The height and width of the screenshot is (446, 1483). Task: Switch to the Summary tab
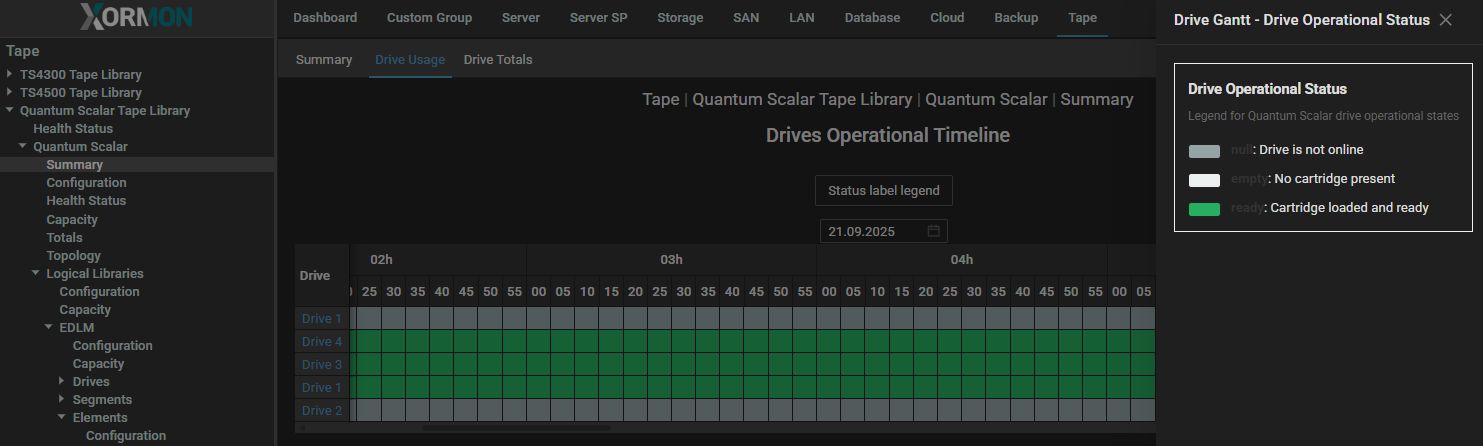pyautogui.click(x=324, y=60)
